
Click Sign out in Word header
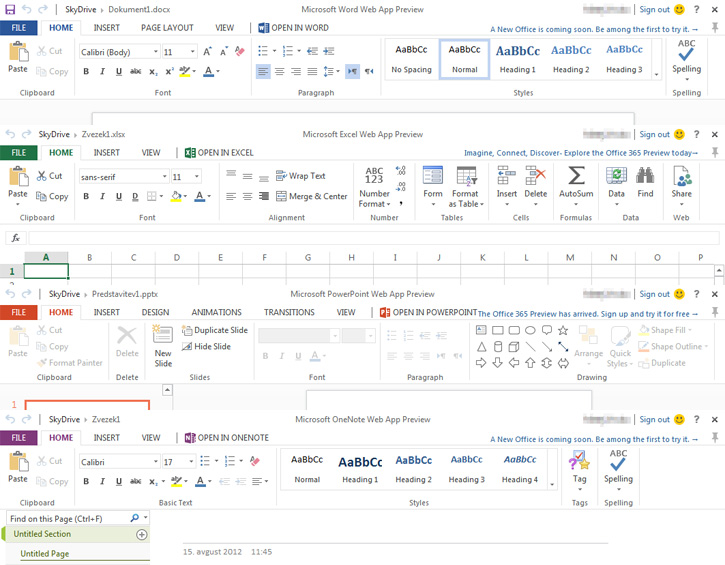[x=654, y=9]
